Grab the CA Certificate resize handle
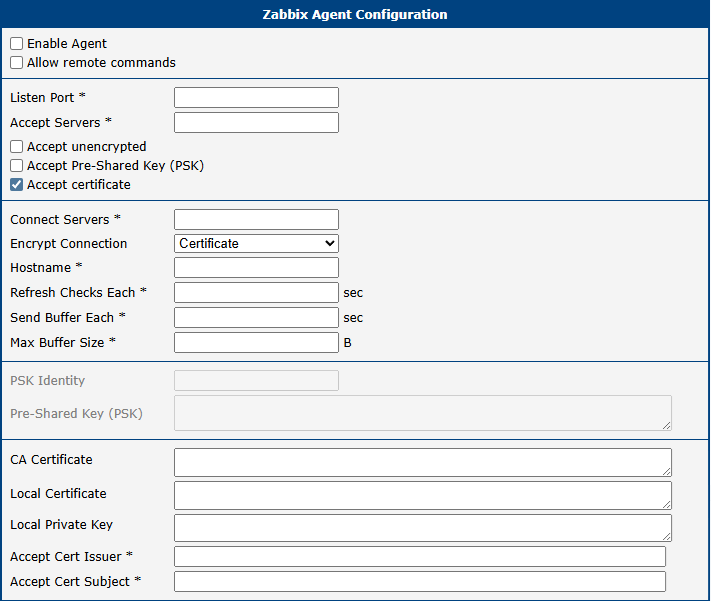Viewport: 711px width, 601px height. 667,472
